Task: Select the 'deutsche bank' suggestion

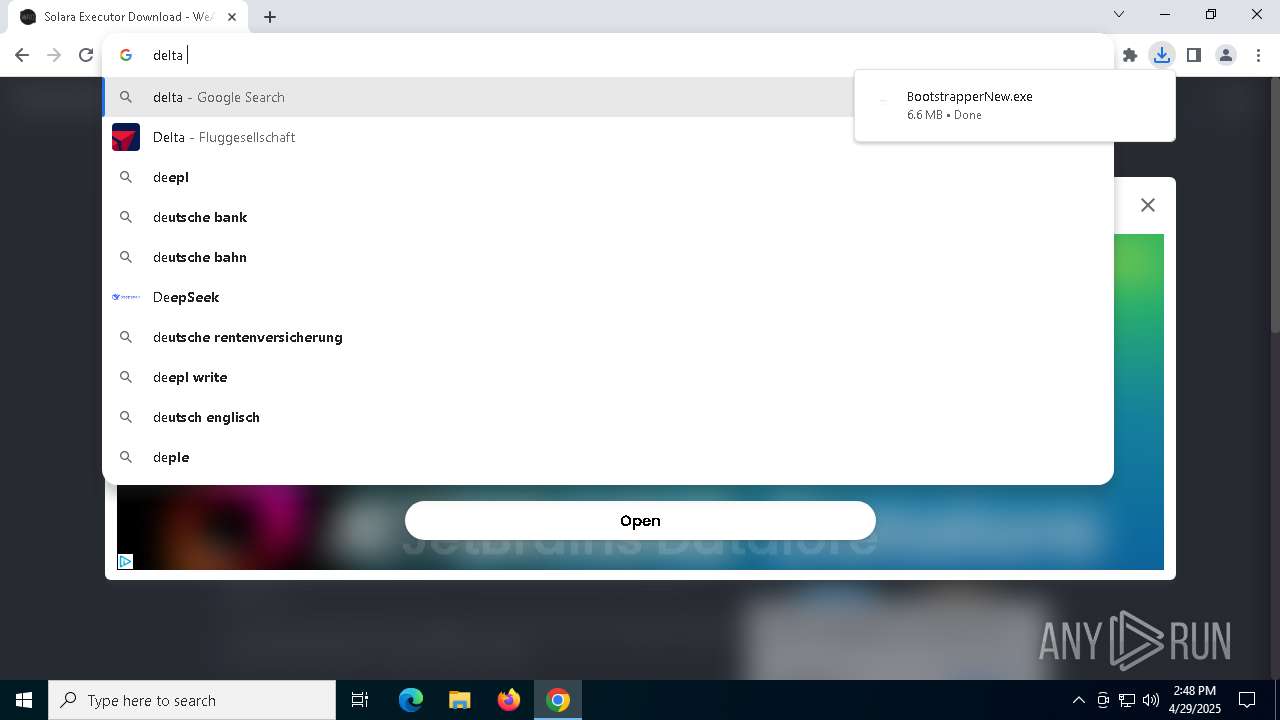Action: (x=608, y=217)
